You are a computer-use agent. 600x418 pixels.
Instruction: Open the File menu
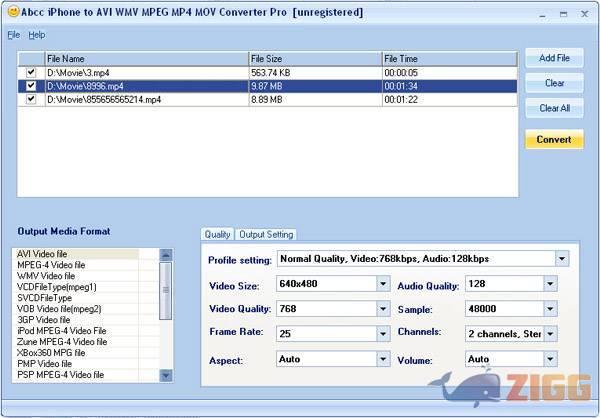pos(13,35)
